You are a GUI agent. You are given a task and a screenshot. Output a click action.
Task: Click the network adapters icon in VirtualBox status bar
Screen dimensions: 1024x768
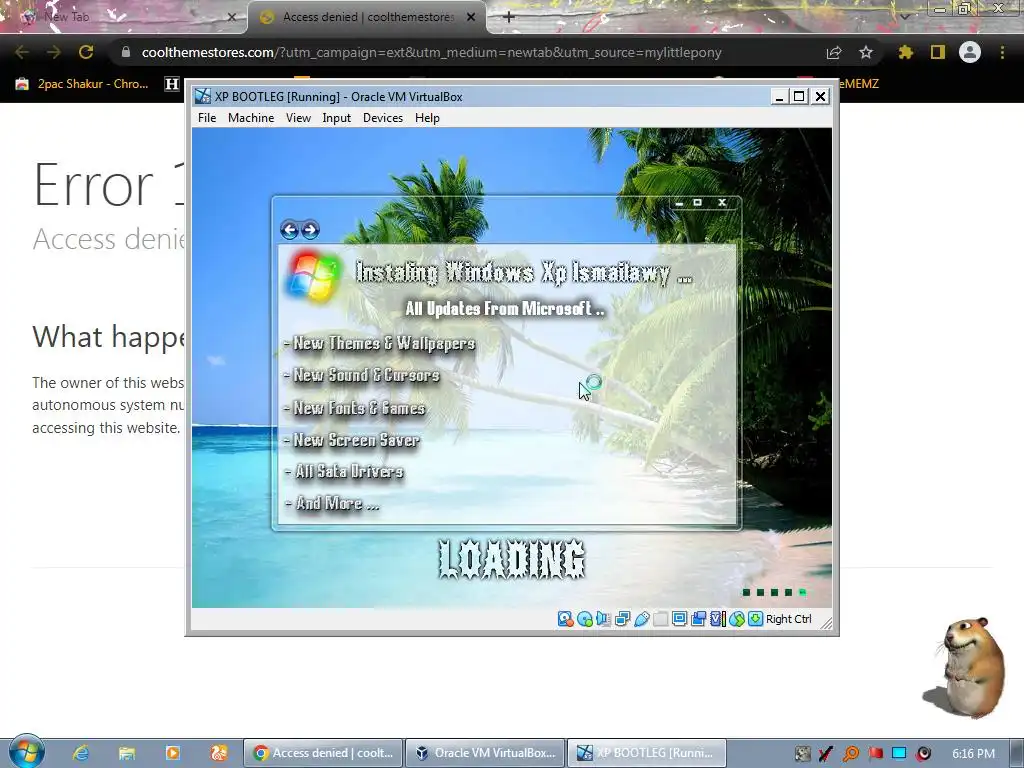[x=622, y=619]
